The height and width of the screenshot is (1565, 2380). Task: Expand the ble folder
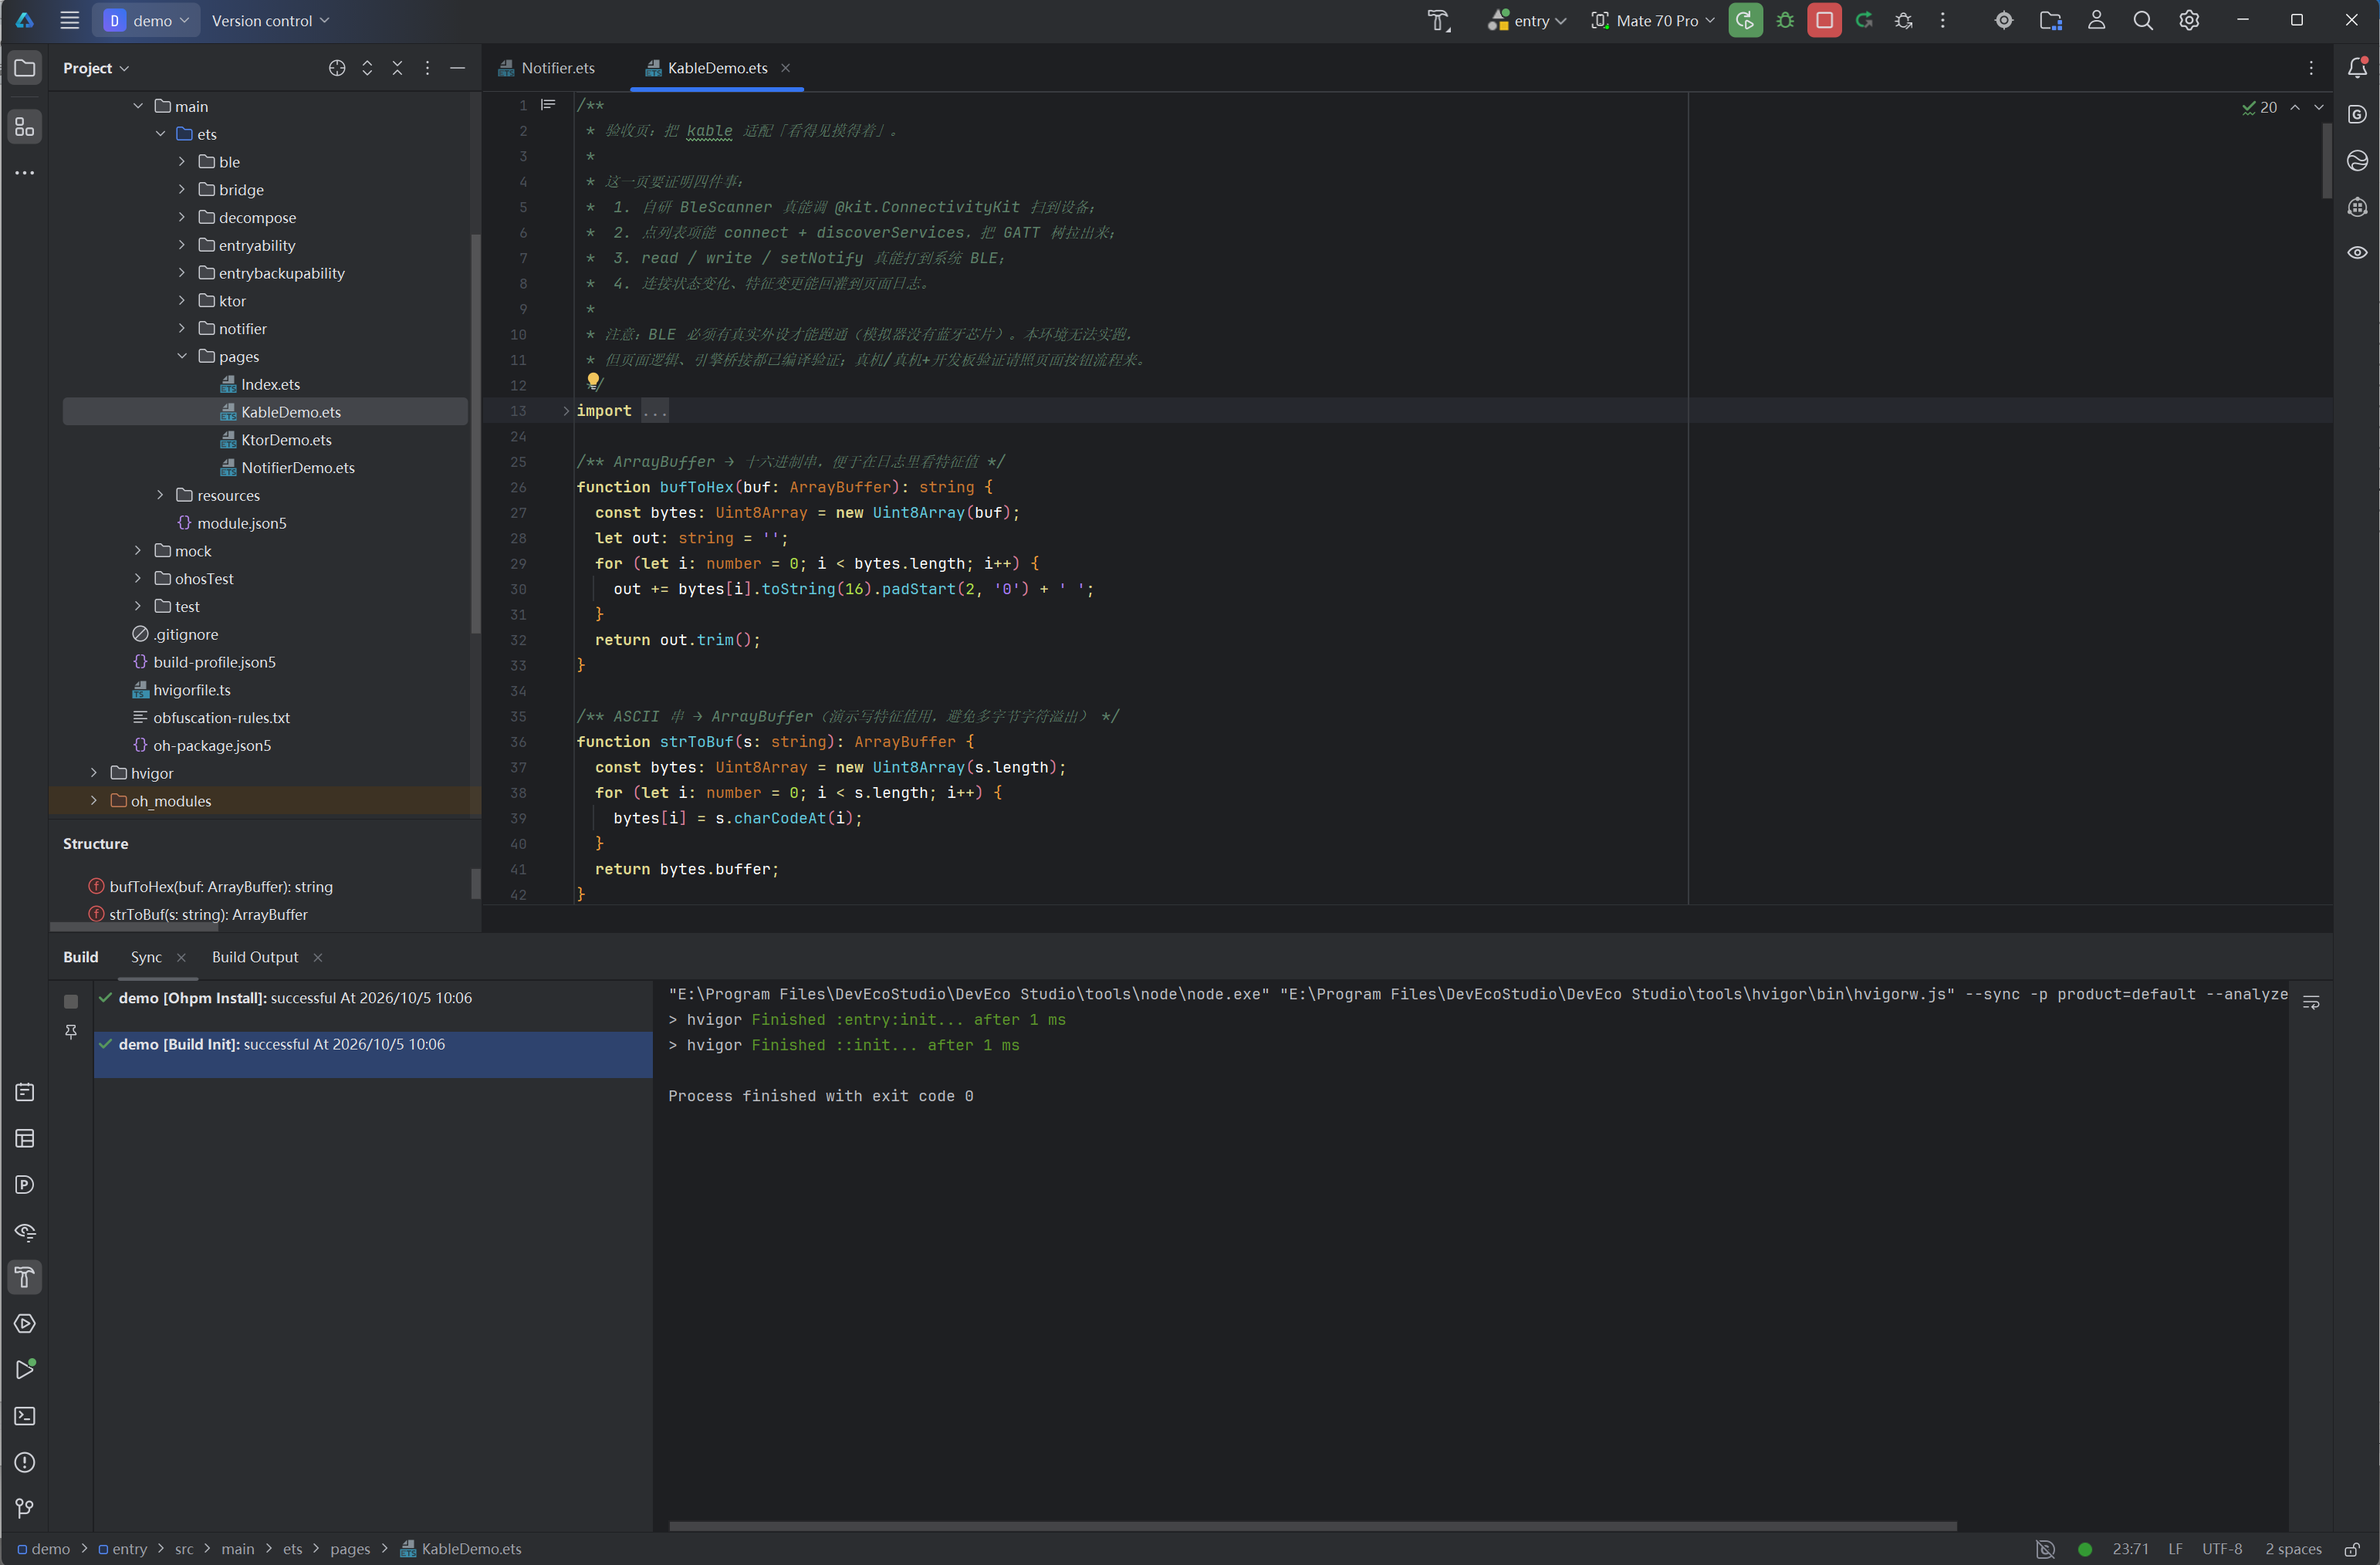pyautogui.click(x=182, y=161)
